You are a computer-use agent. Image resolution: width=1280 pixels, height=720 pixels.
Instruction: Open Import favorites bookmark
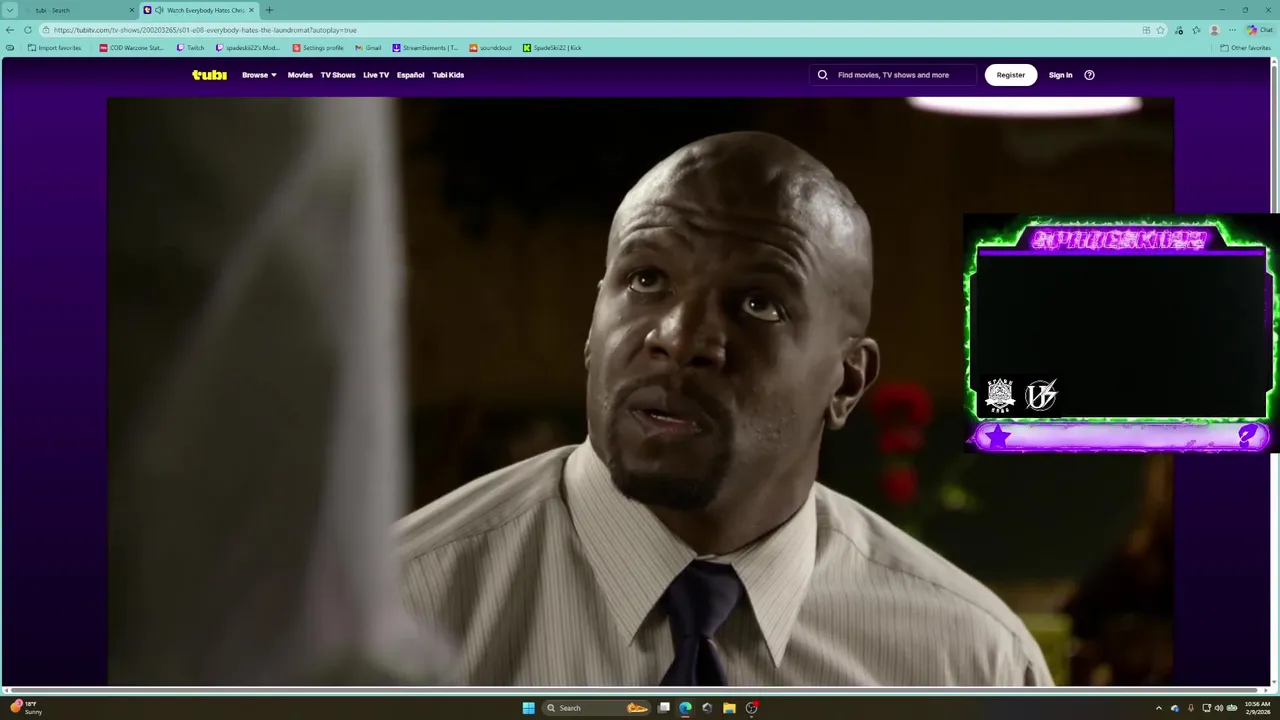(55, 48)
